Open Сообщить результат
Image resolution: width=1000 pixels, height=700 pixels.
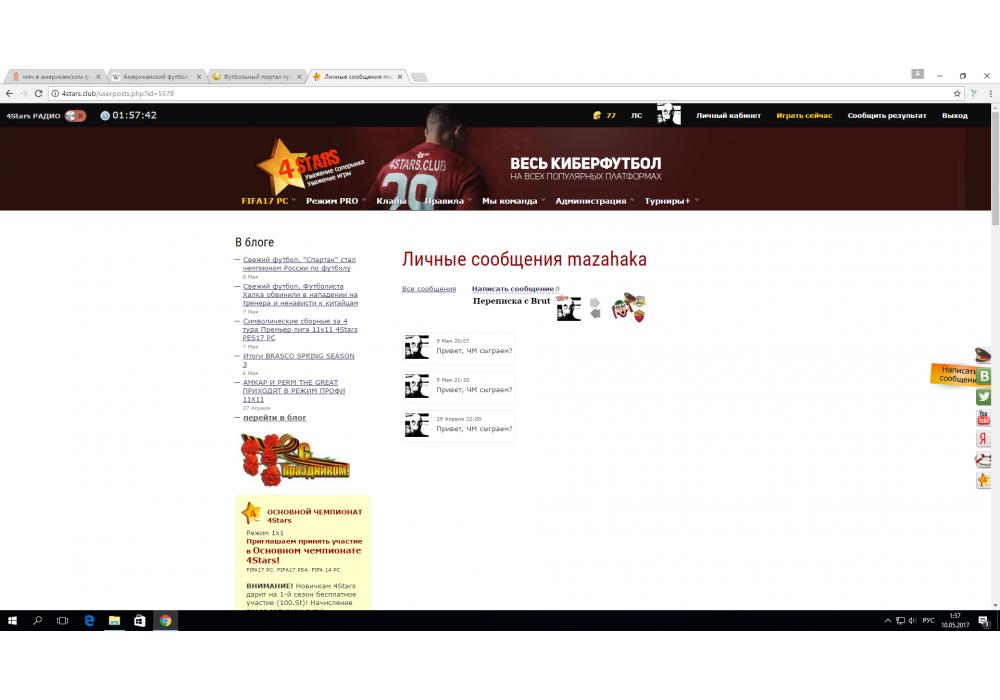(886, 115)
